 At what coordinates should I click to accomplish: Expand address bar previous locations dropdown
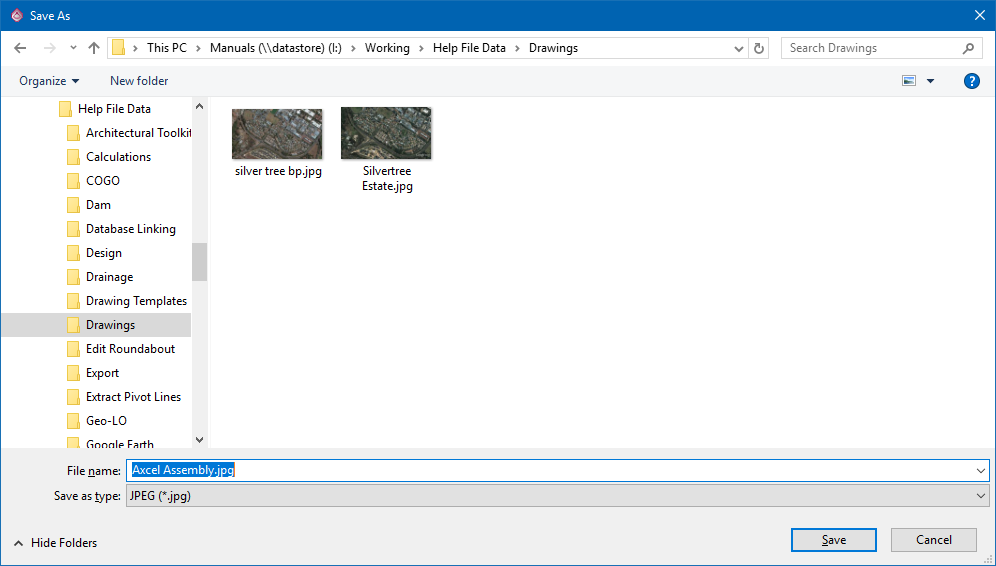click(738, 48)
